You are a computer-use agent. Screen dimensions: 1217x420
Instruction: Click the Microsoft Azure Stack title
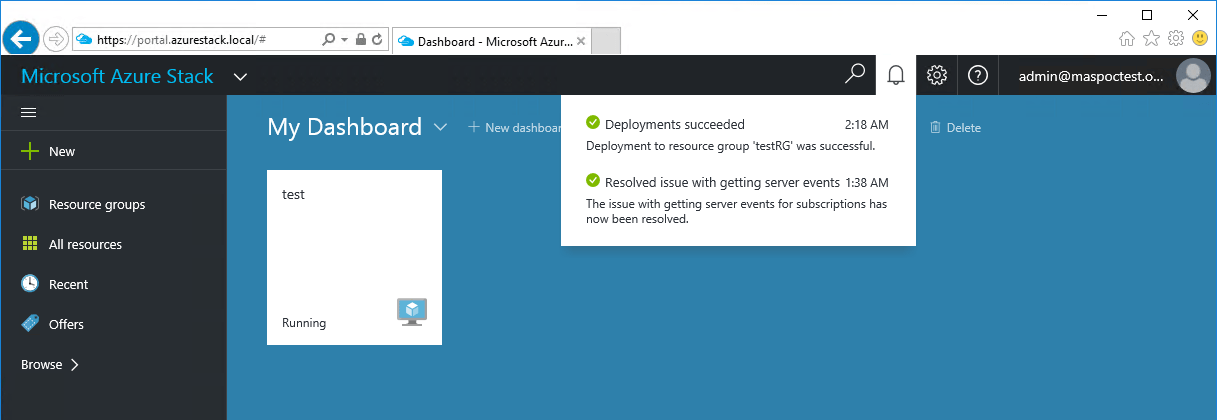coord(117,76)
